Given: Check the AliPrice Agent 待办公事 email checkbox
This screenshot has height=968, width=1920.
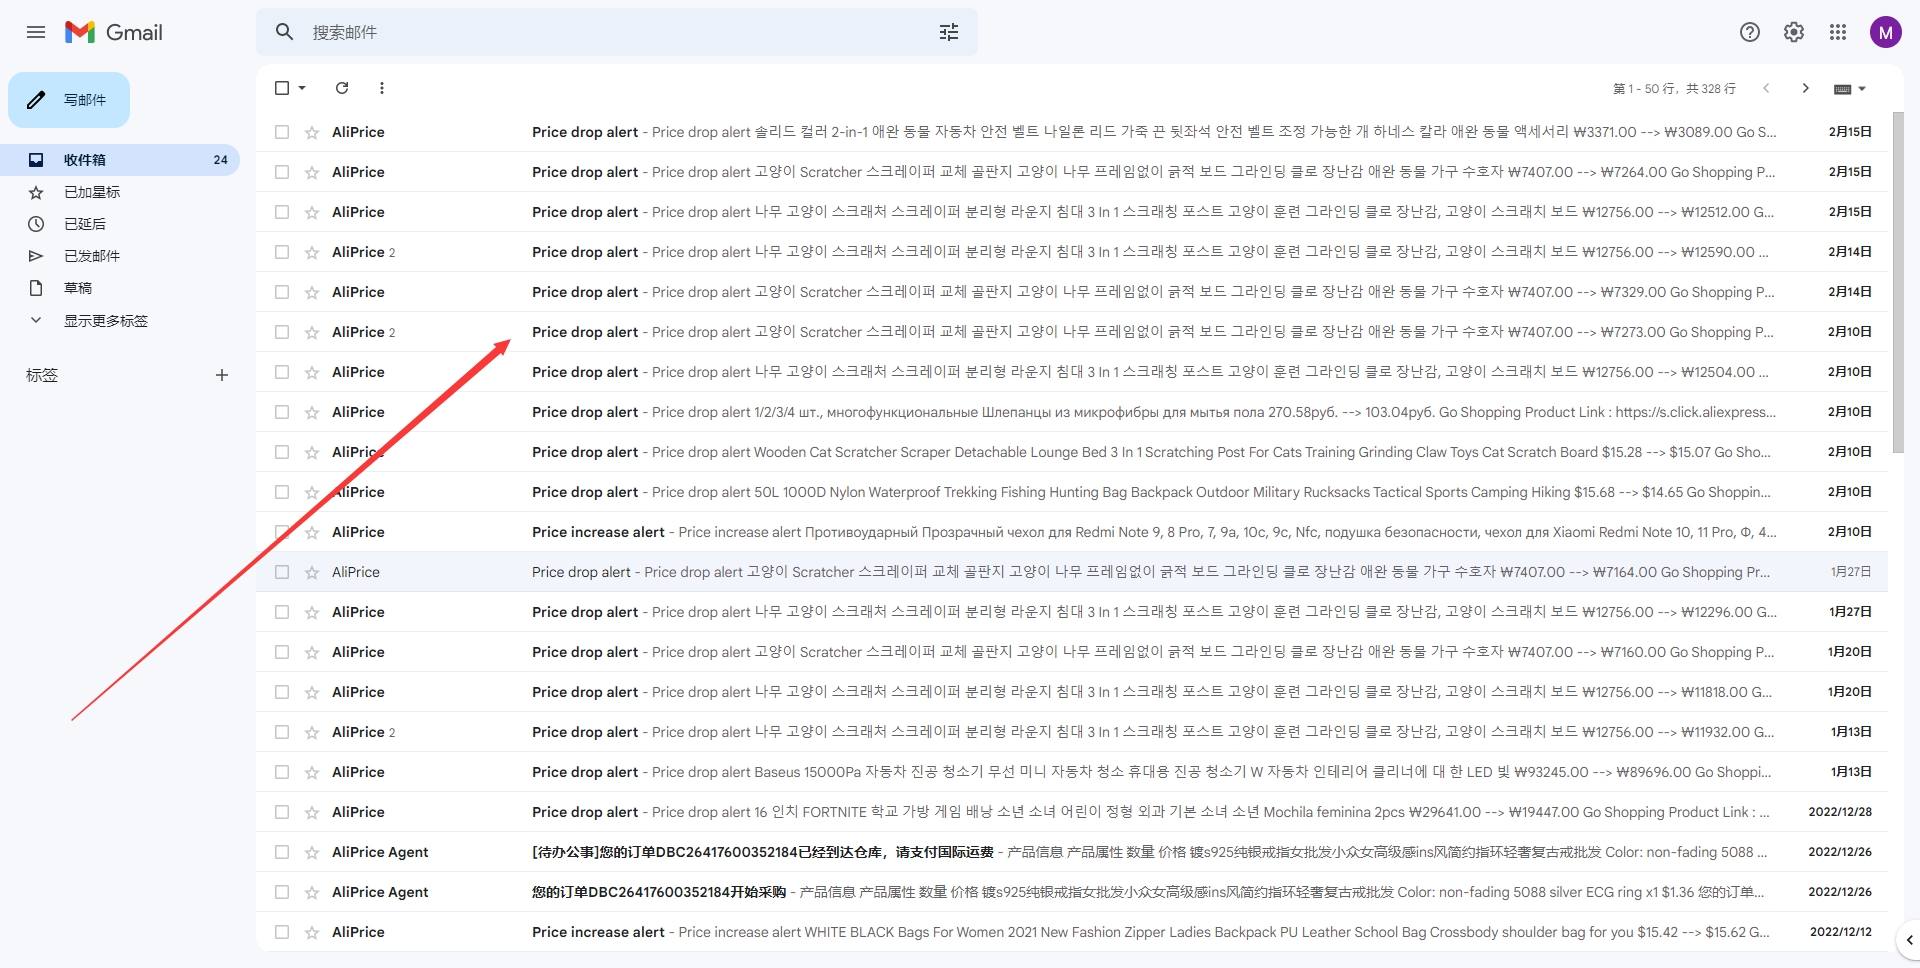Looking at the screenshot, I should pos(282,852).
